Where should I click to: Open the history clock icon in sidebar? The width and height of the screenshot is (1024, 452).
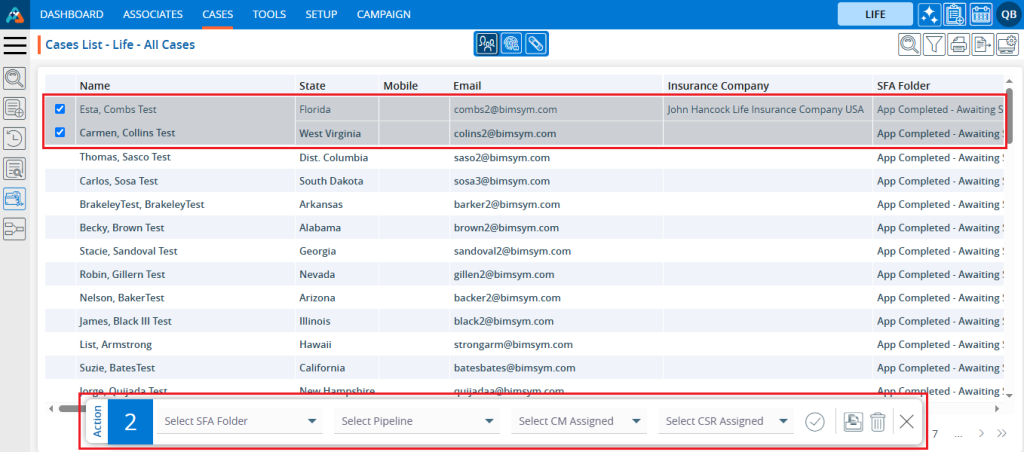pyautogui.click(x=15, y=139)
